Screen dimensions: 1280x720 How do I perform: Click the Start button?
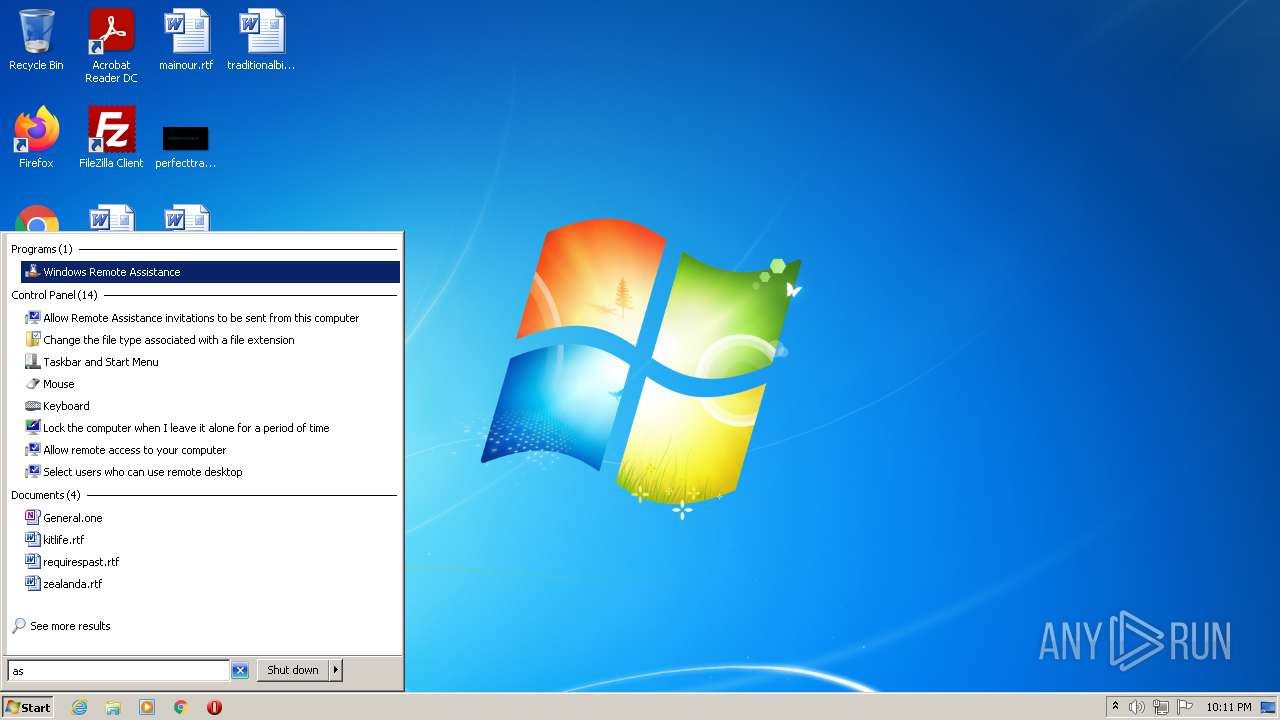(27, 707)
